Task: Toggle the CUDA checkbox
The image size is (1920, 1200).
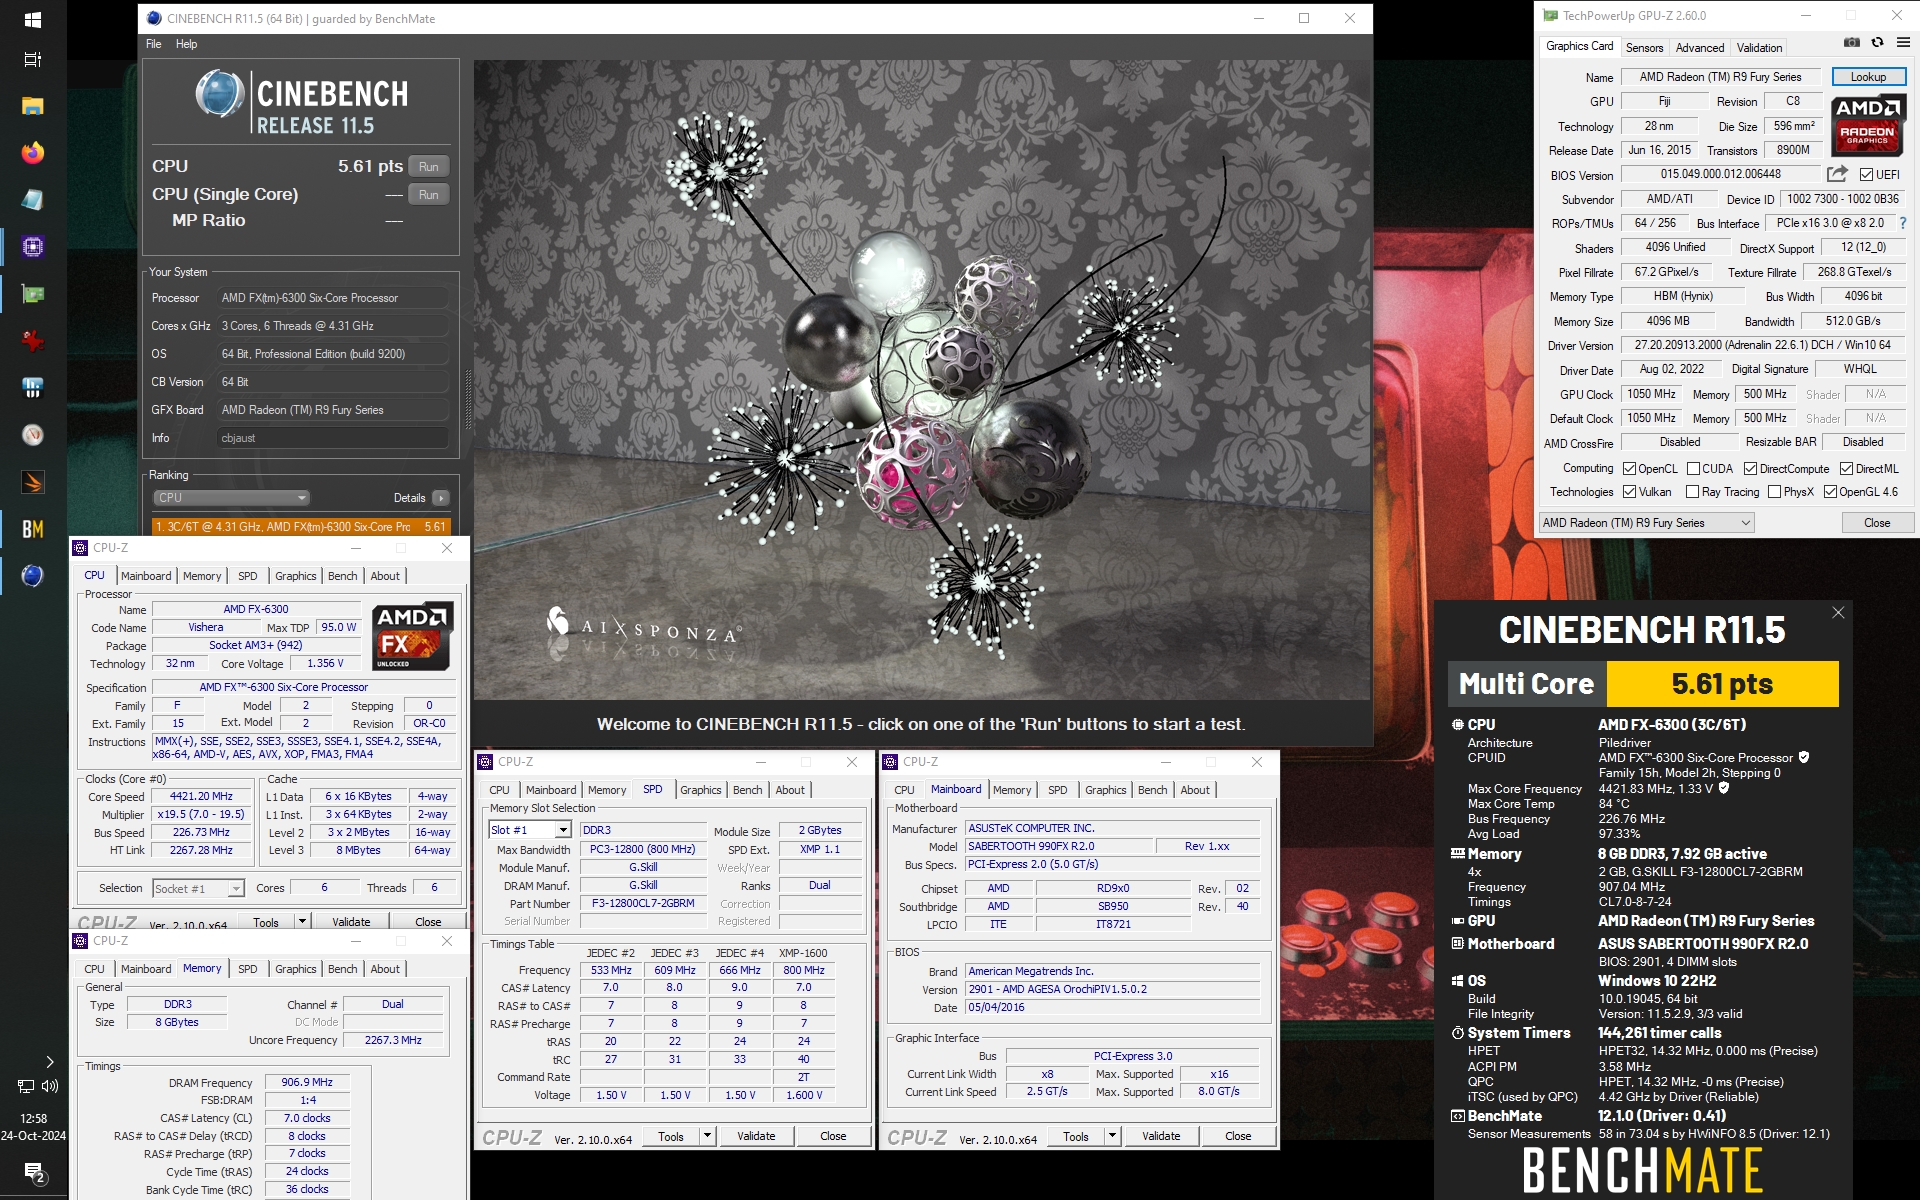Action: 1693,469
